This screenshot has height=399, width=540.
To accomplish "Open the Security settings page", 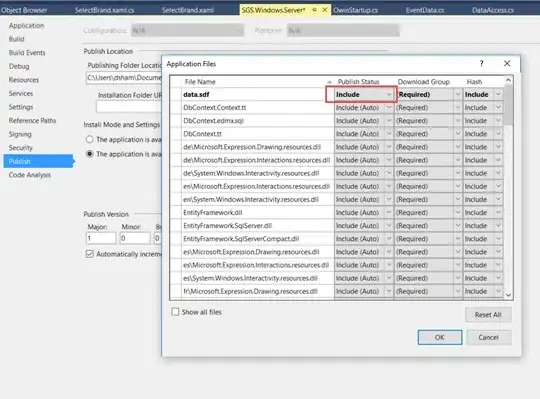I will coord(21,148).
